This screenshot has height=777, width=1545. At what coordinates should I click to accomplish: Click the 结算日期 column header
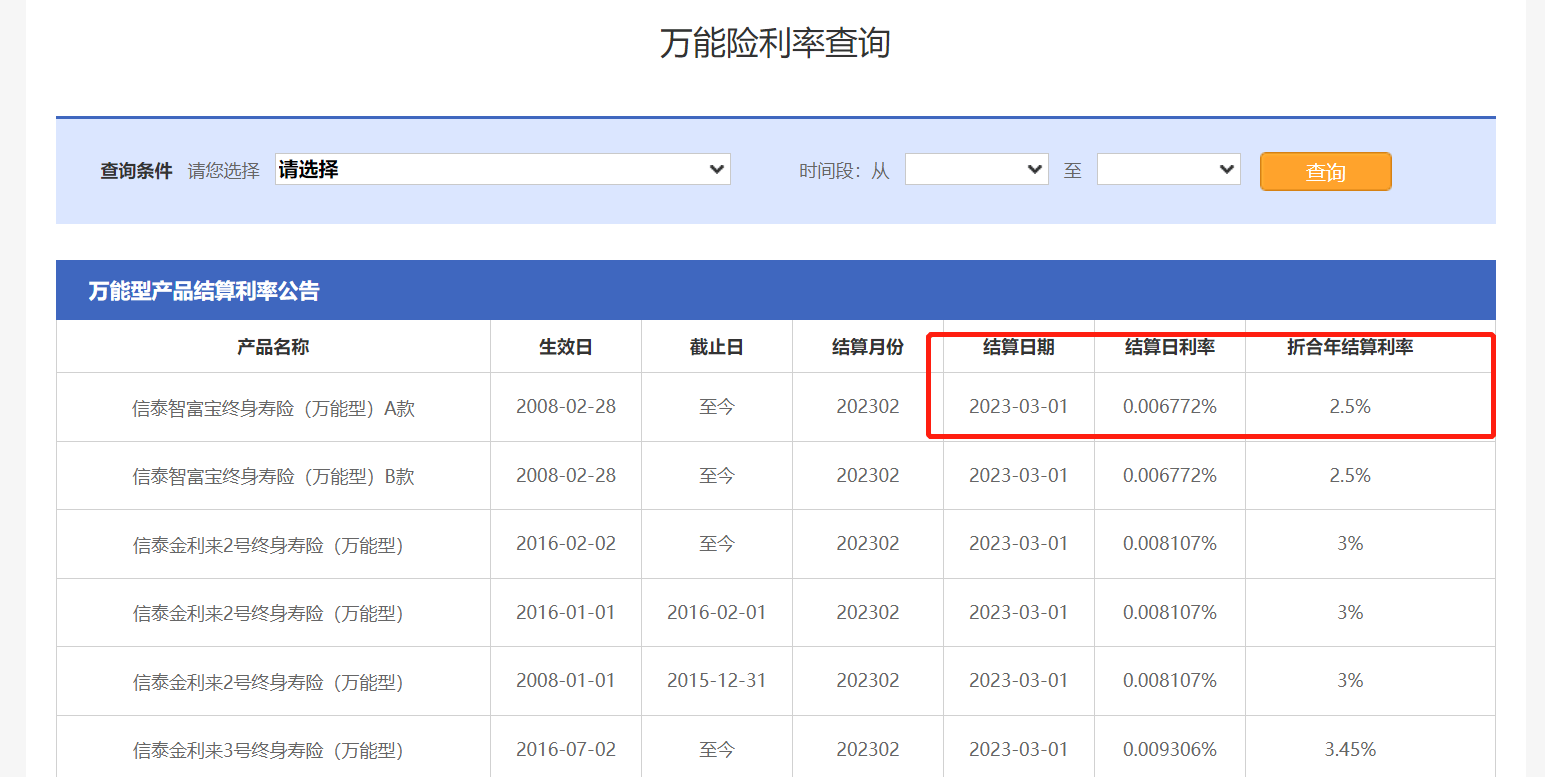[1019, 347]
